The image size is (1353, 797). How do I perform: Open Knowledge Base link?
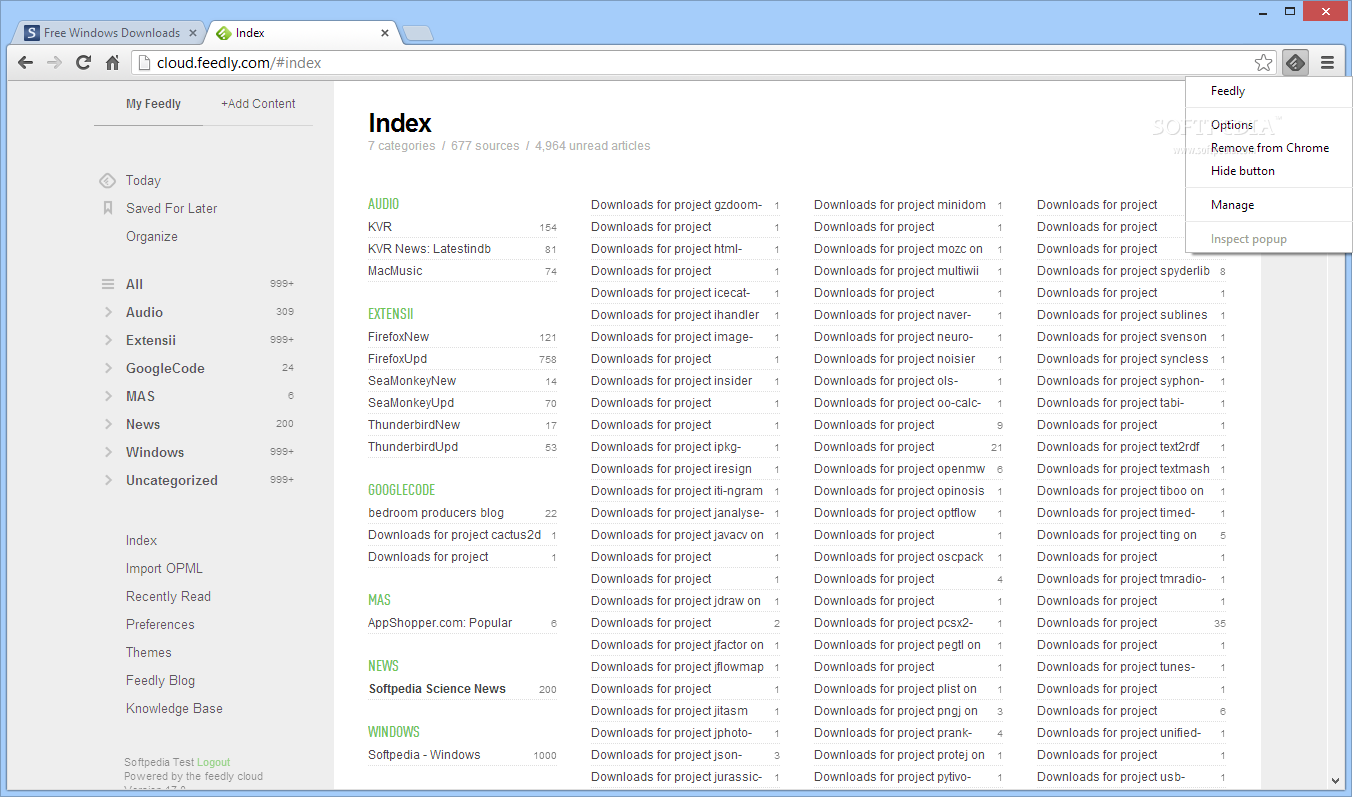[174, 709]
